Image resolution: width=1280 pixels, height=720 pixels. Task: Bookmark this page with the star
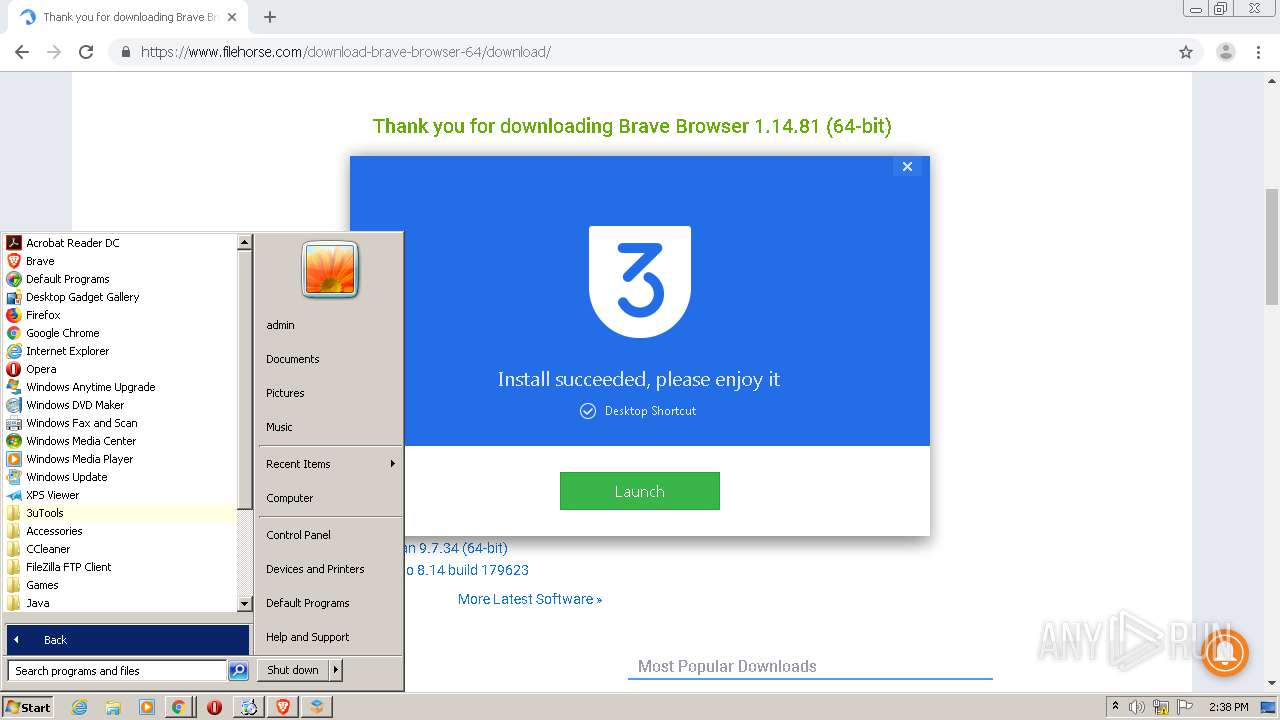pos(1186,52)
